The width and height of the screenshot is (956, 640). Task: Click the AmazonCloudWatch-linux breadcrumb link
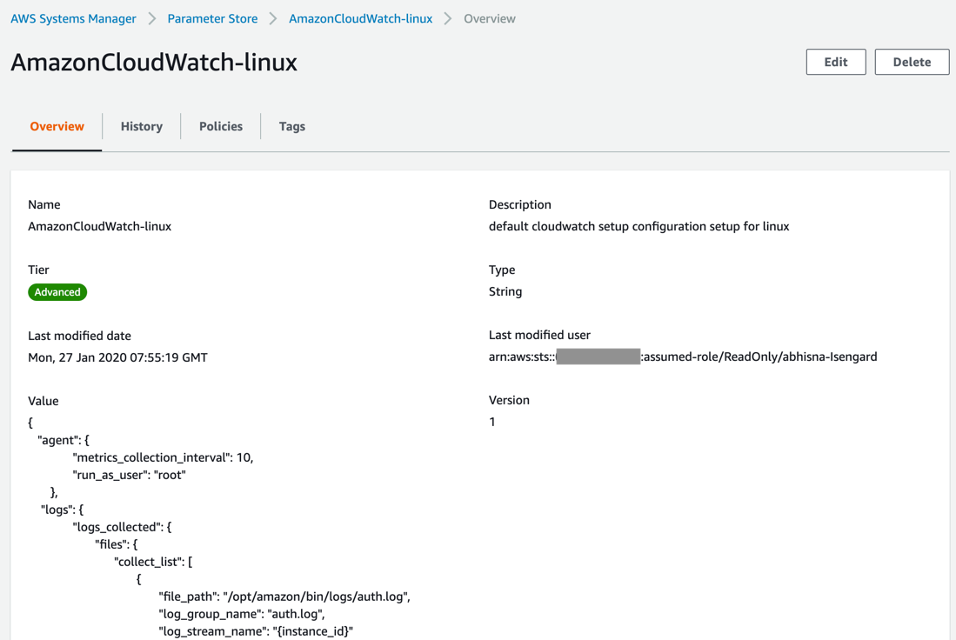coord(360,18)
